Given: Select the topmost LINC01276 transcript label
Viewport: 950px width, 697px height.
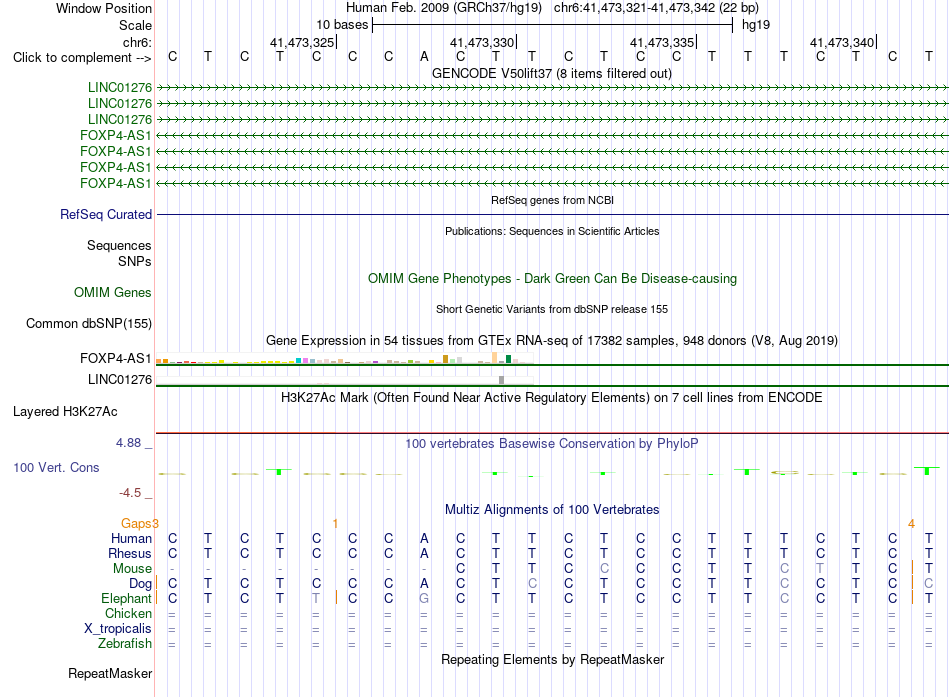Looking at the screenshot, I should click(119, 88).
